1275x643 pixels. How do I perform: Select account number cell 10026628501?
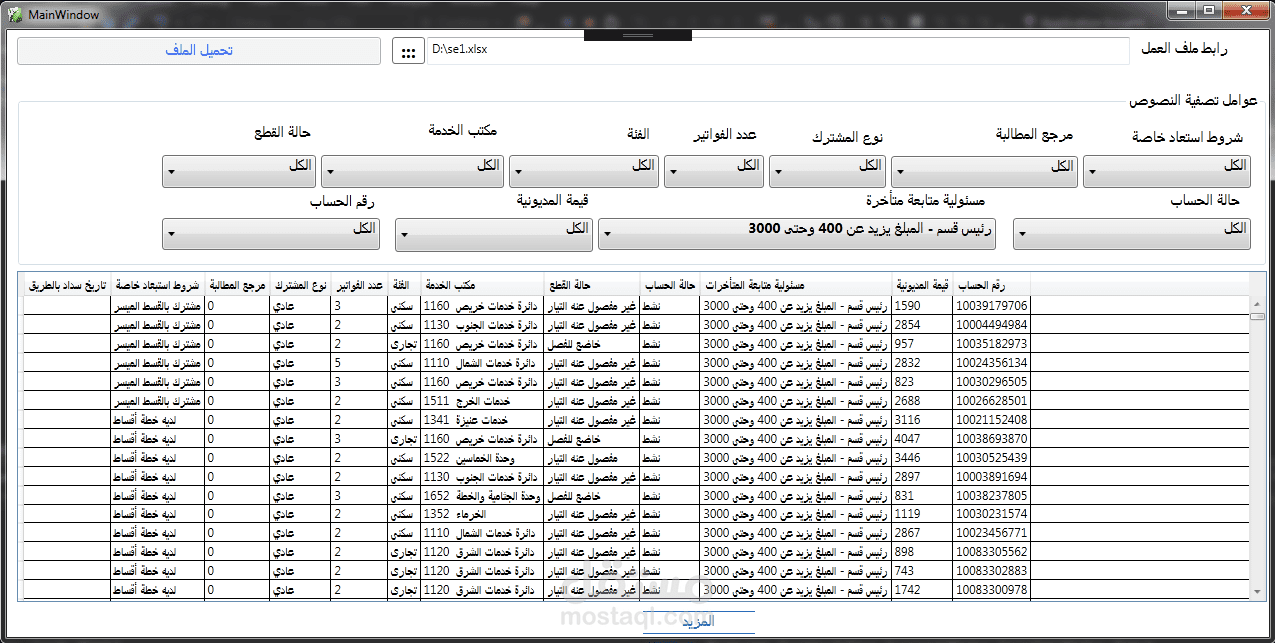[992, 400]
